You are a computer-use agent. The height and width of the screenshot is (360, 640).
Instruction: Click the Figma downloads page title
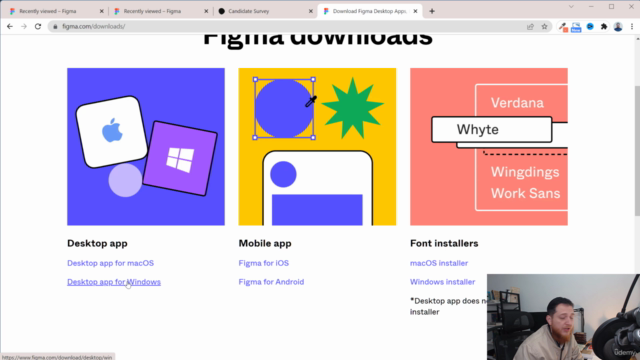tap(318, 40)
